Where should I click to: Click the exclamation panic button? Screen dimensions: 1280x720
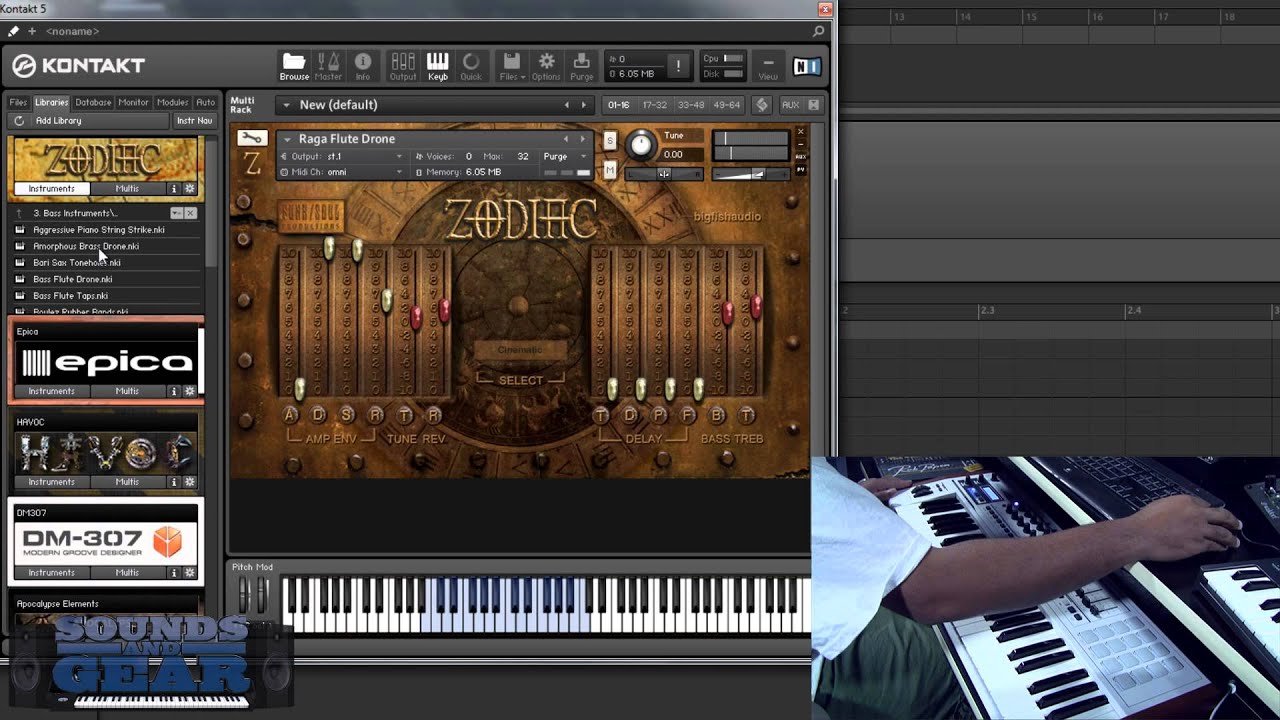click(x=678, y=66)
